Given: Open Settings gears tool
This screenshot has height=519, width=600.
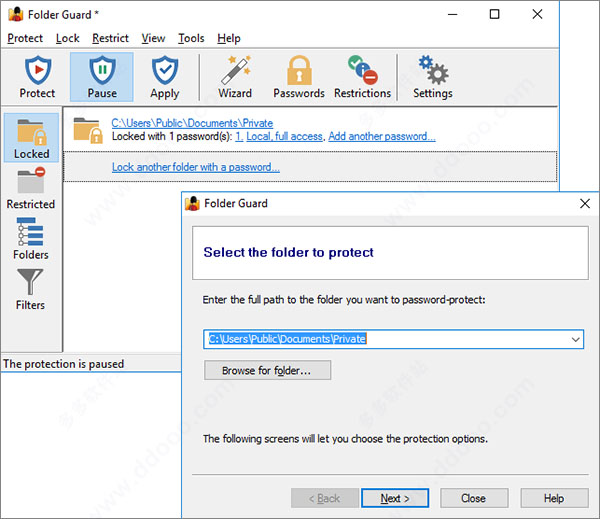Looking at the screenshot, I should [433, 77].
